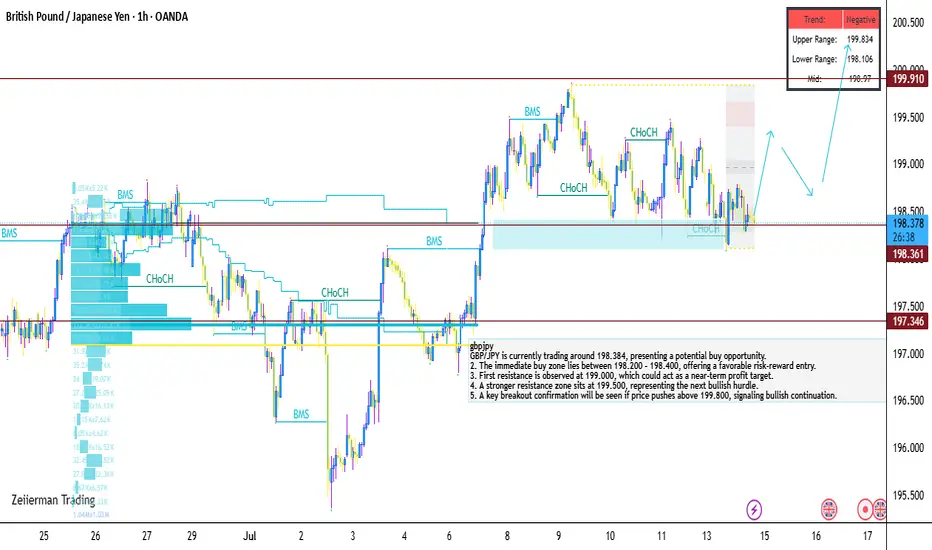Click the note line about trading around 198.384
The height and width of the screenshot is (550, 932).
[618, 356]
